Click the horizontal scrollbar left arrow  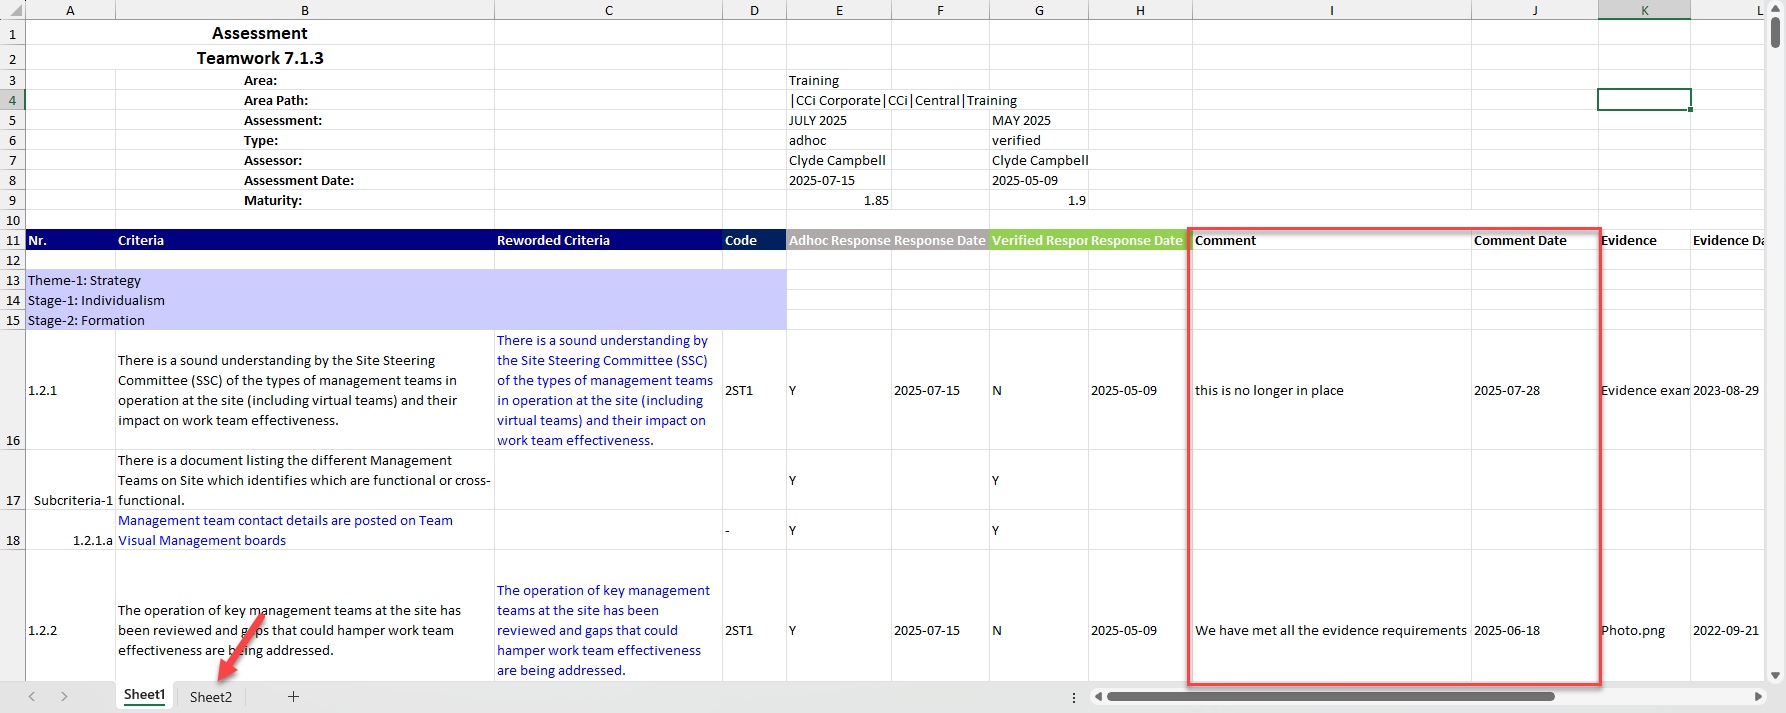pos(1098,696)
